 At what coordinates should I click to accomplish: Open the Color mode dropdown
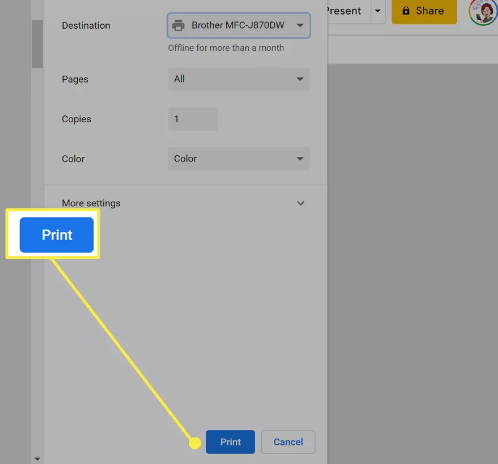pyautogui.click(x=239, y=159)
